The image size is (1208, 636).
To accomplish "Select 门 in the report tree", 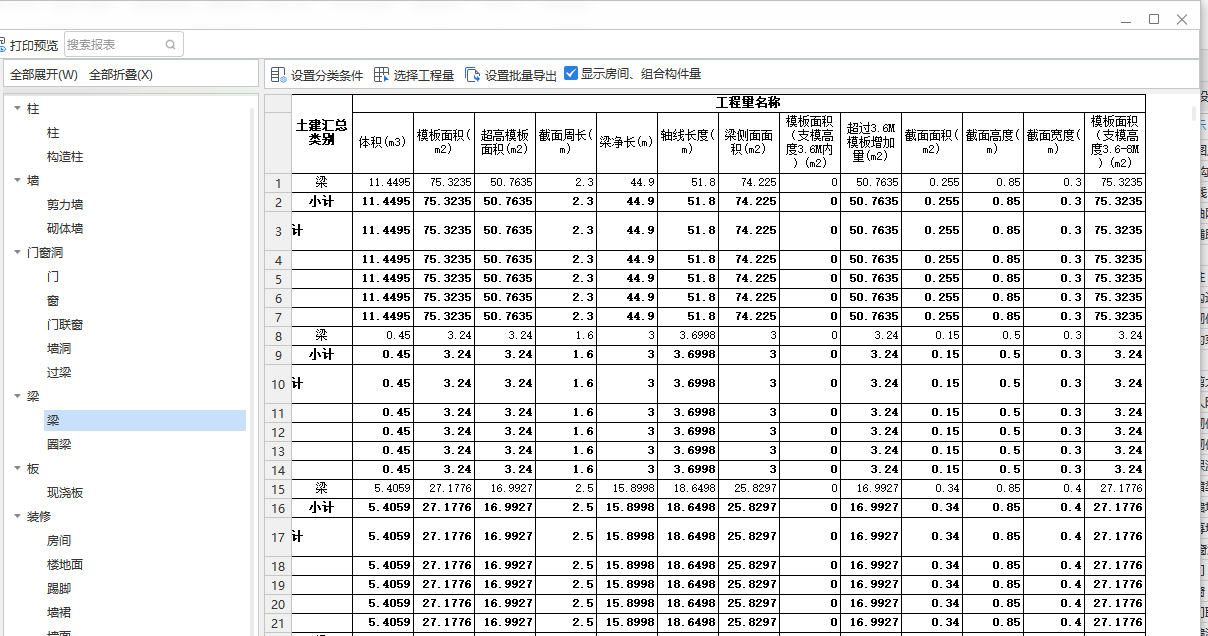I will [x=53, y=277].
